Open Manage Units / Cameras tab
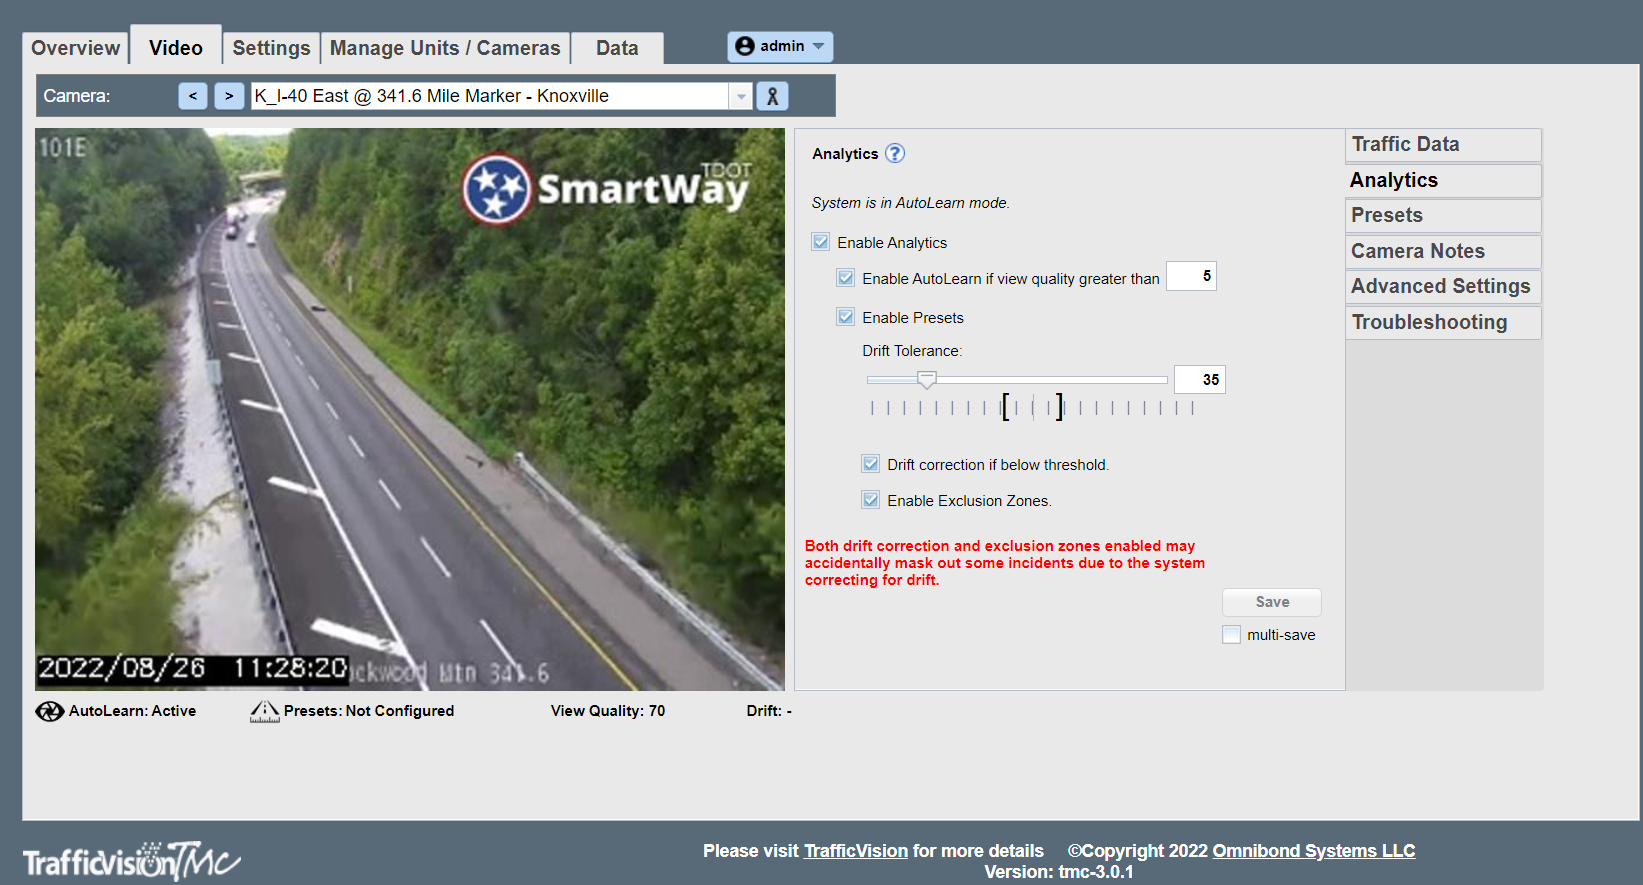Viewport: 1643px width, 885px height. coord(445,48)
